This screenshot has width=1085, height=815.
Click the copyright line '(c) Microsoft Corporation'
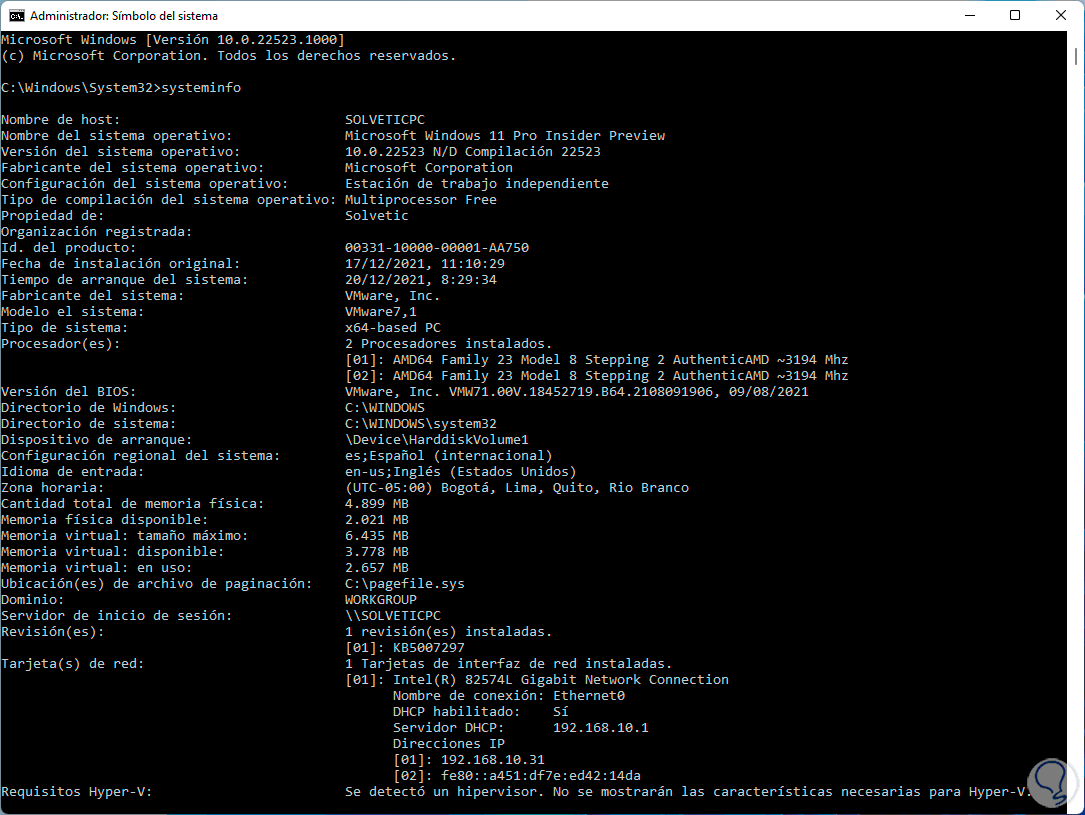(228, 55)
